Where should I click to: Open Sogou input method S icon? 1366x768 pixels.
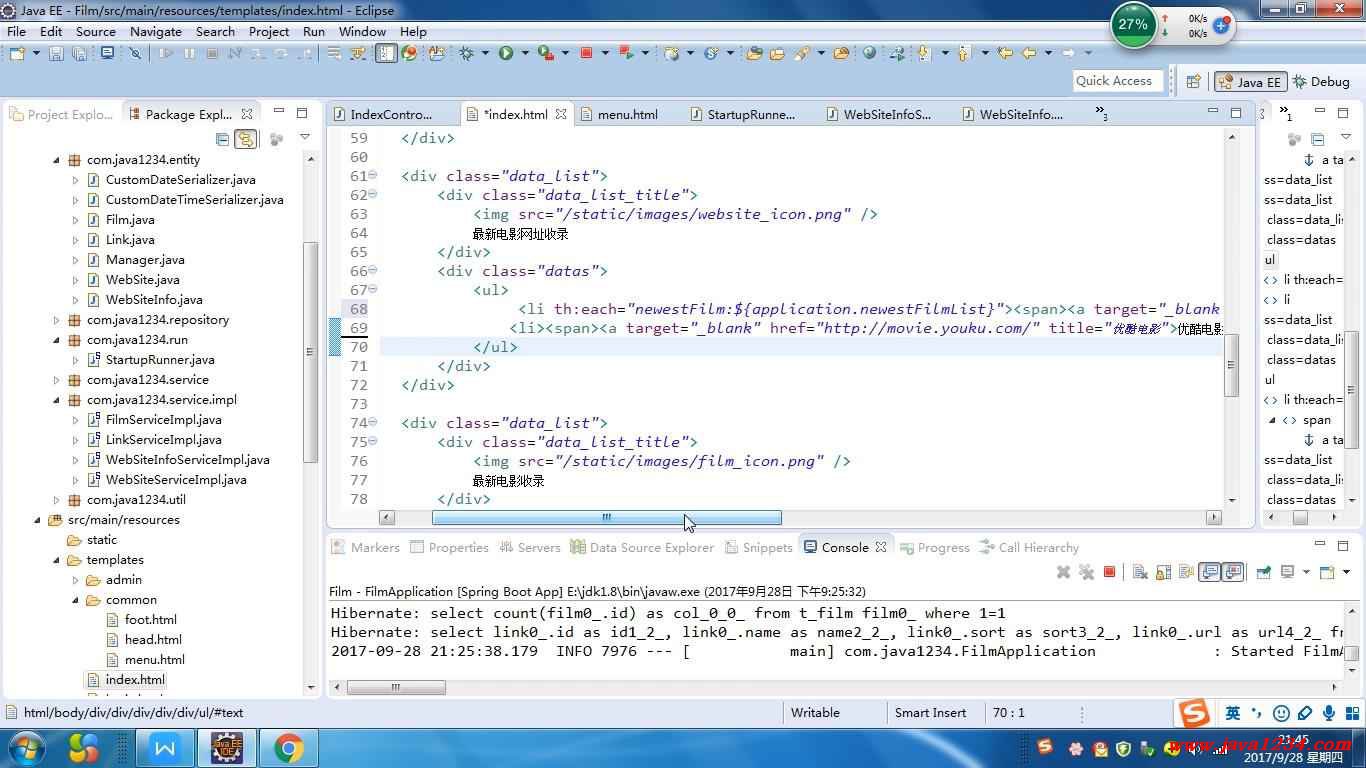1194,713
